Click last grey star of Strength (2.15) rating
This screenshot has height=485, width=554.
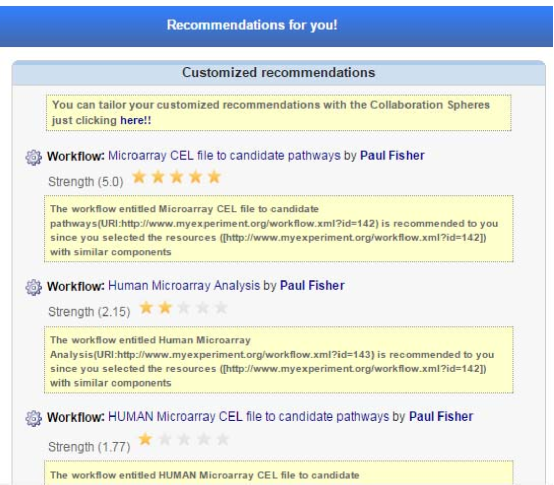221,308
